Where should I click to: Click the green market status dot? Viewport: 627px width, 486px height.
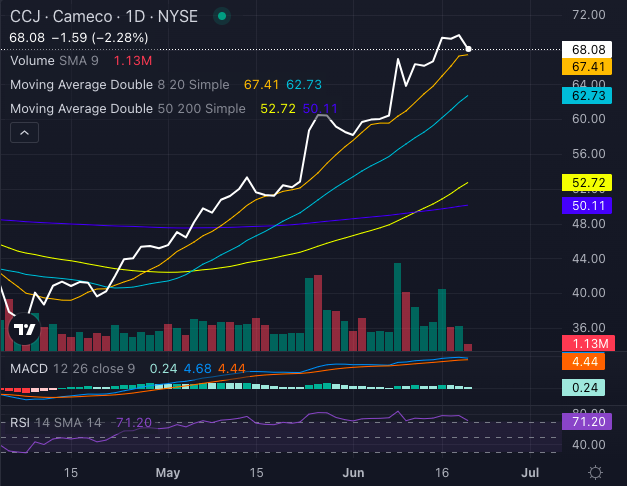click(222, 16)
